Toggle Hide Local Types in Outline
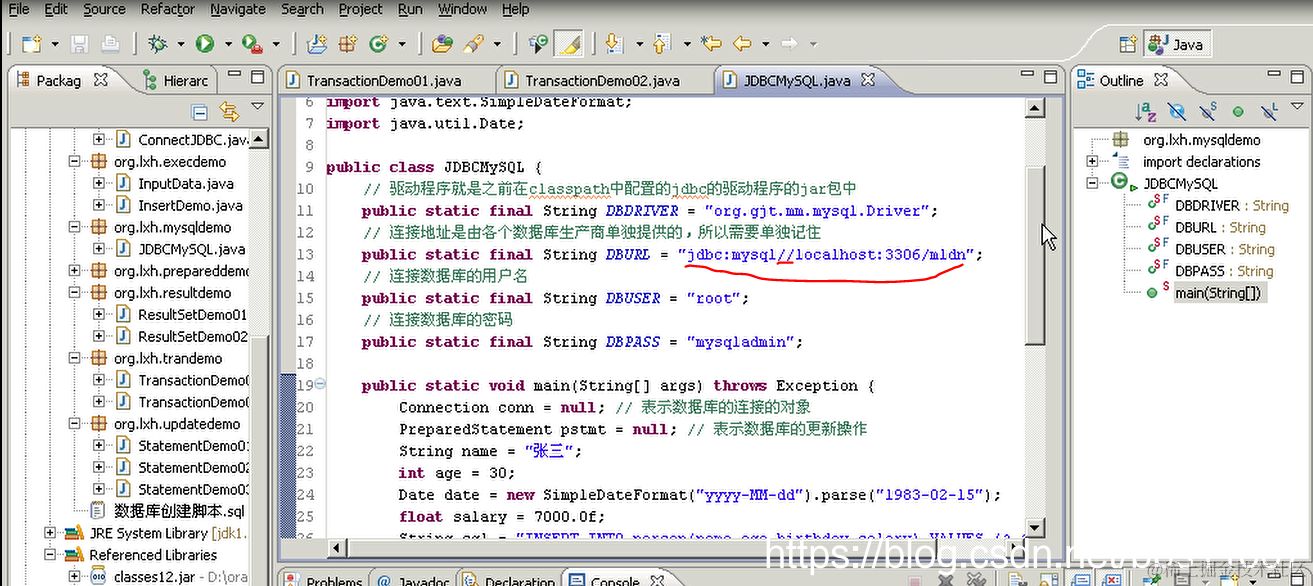1313x586 pixels. point(1269,112)
